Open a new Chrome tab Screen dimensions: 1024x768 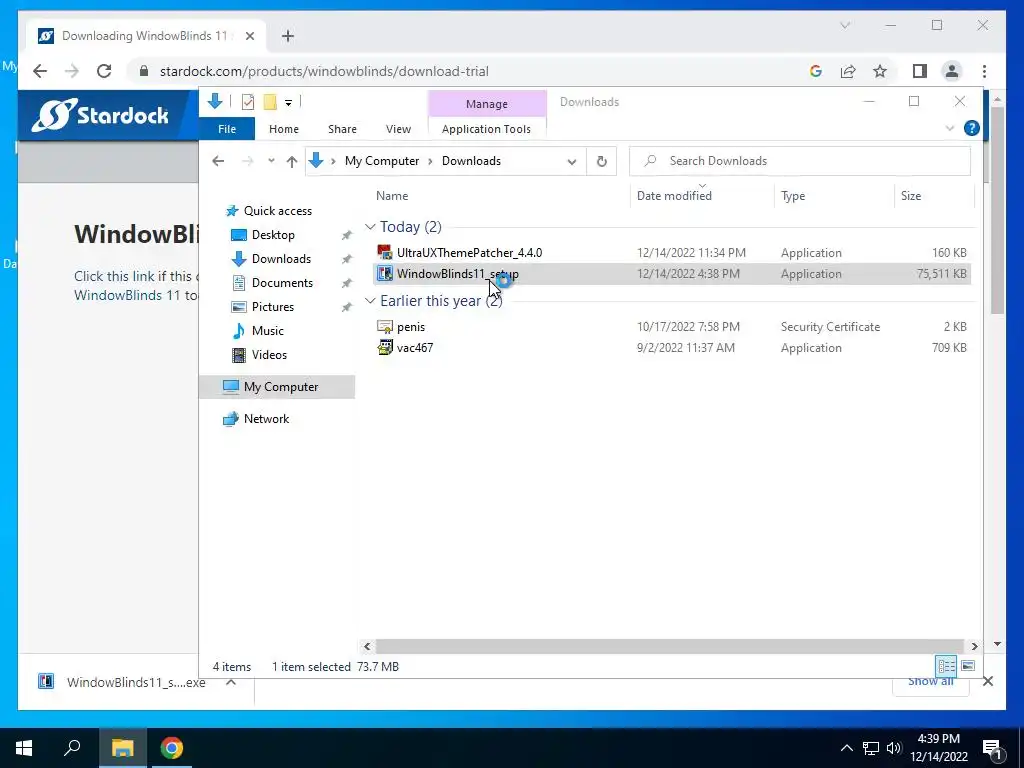click(287, 36)
